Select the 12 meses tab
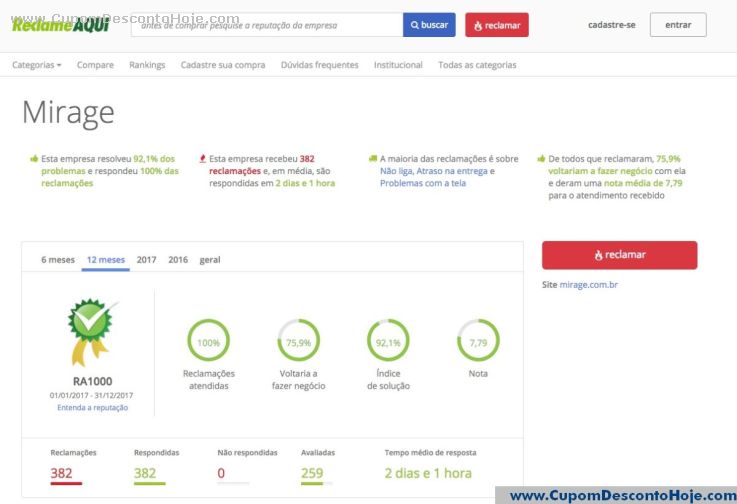Image resolution: width=737 pixels, height=504 pixels. tap(106, 260)
